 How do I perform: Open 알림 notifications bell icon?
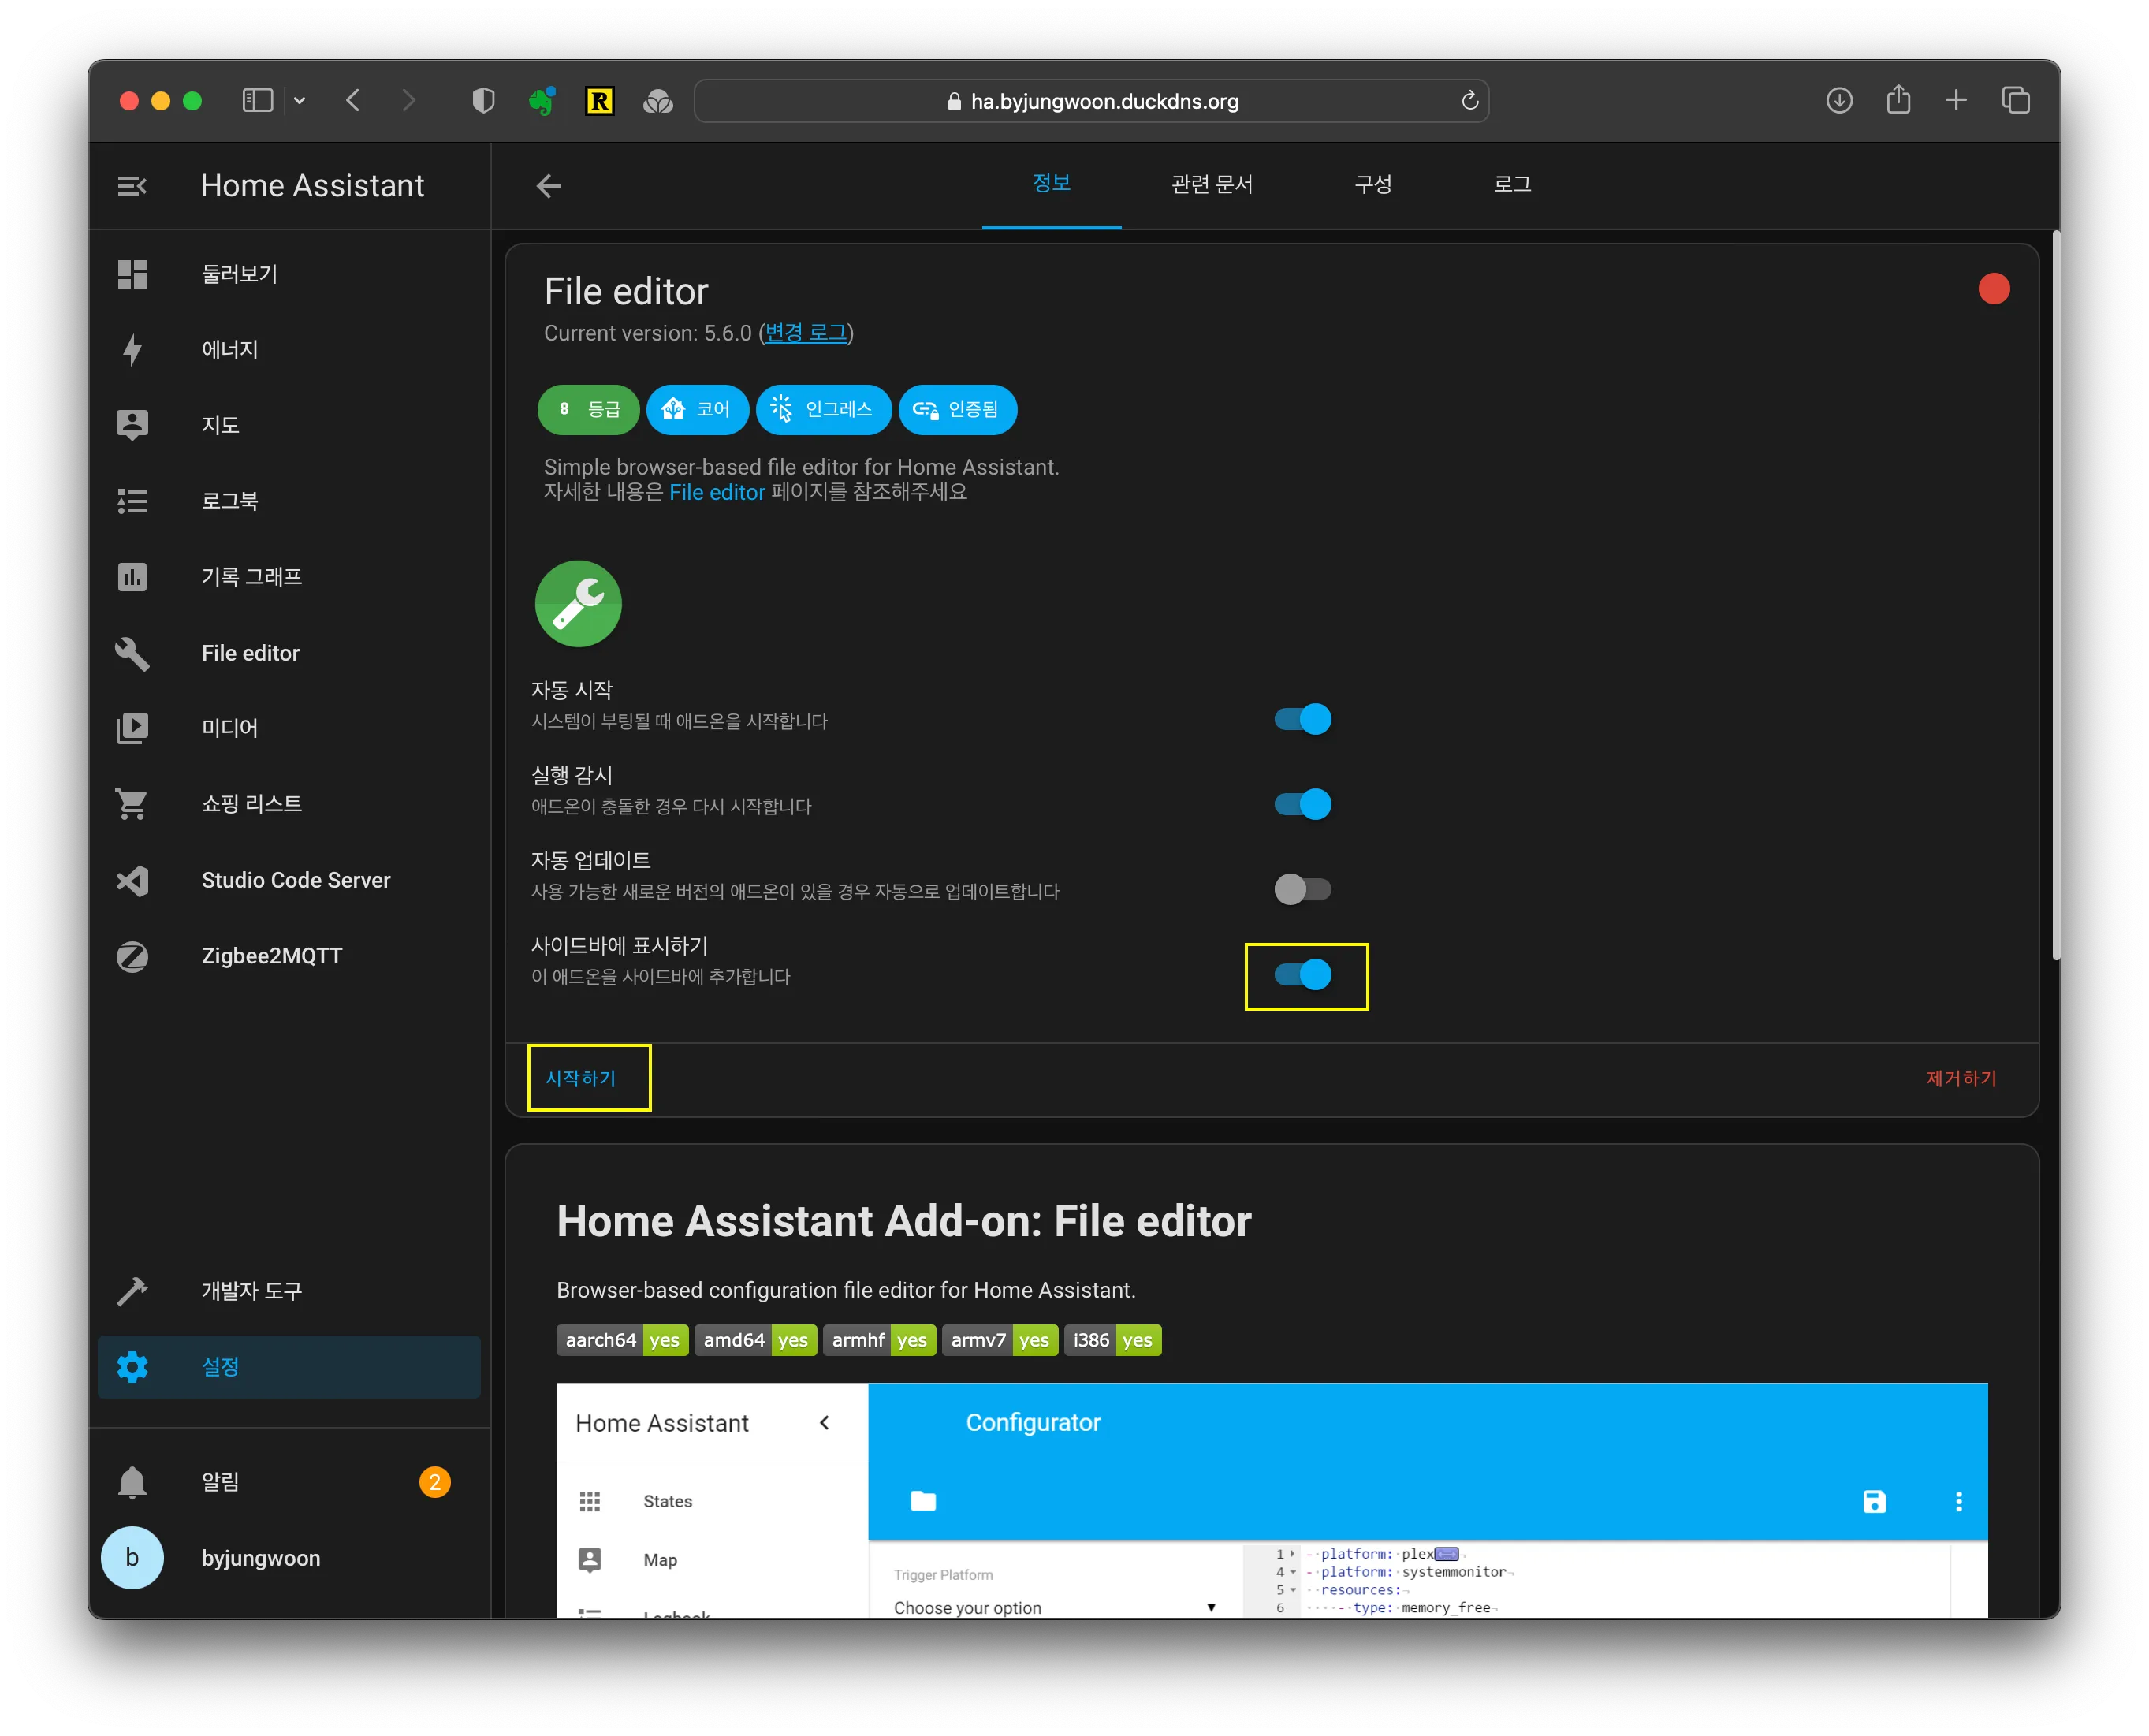pos(132,1482)
